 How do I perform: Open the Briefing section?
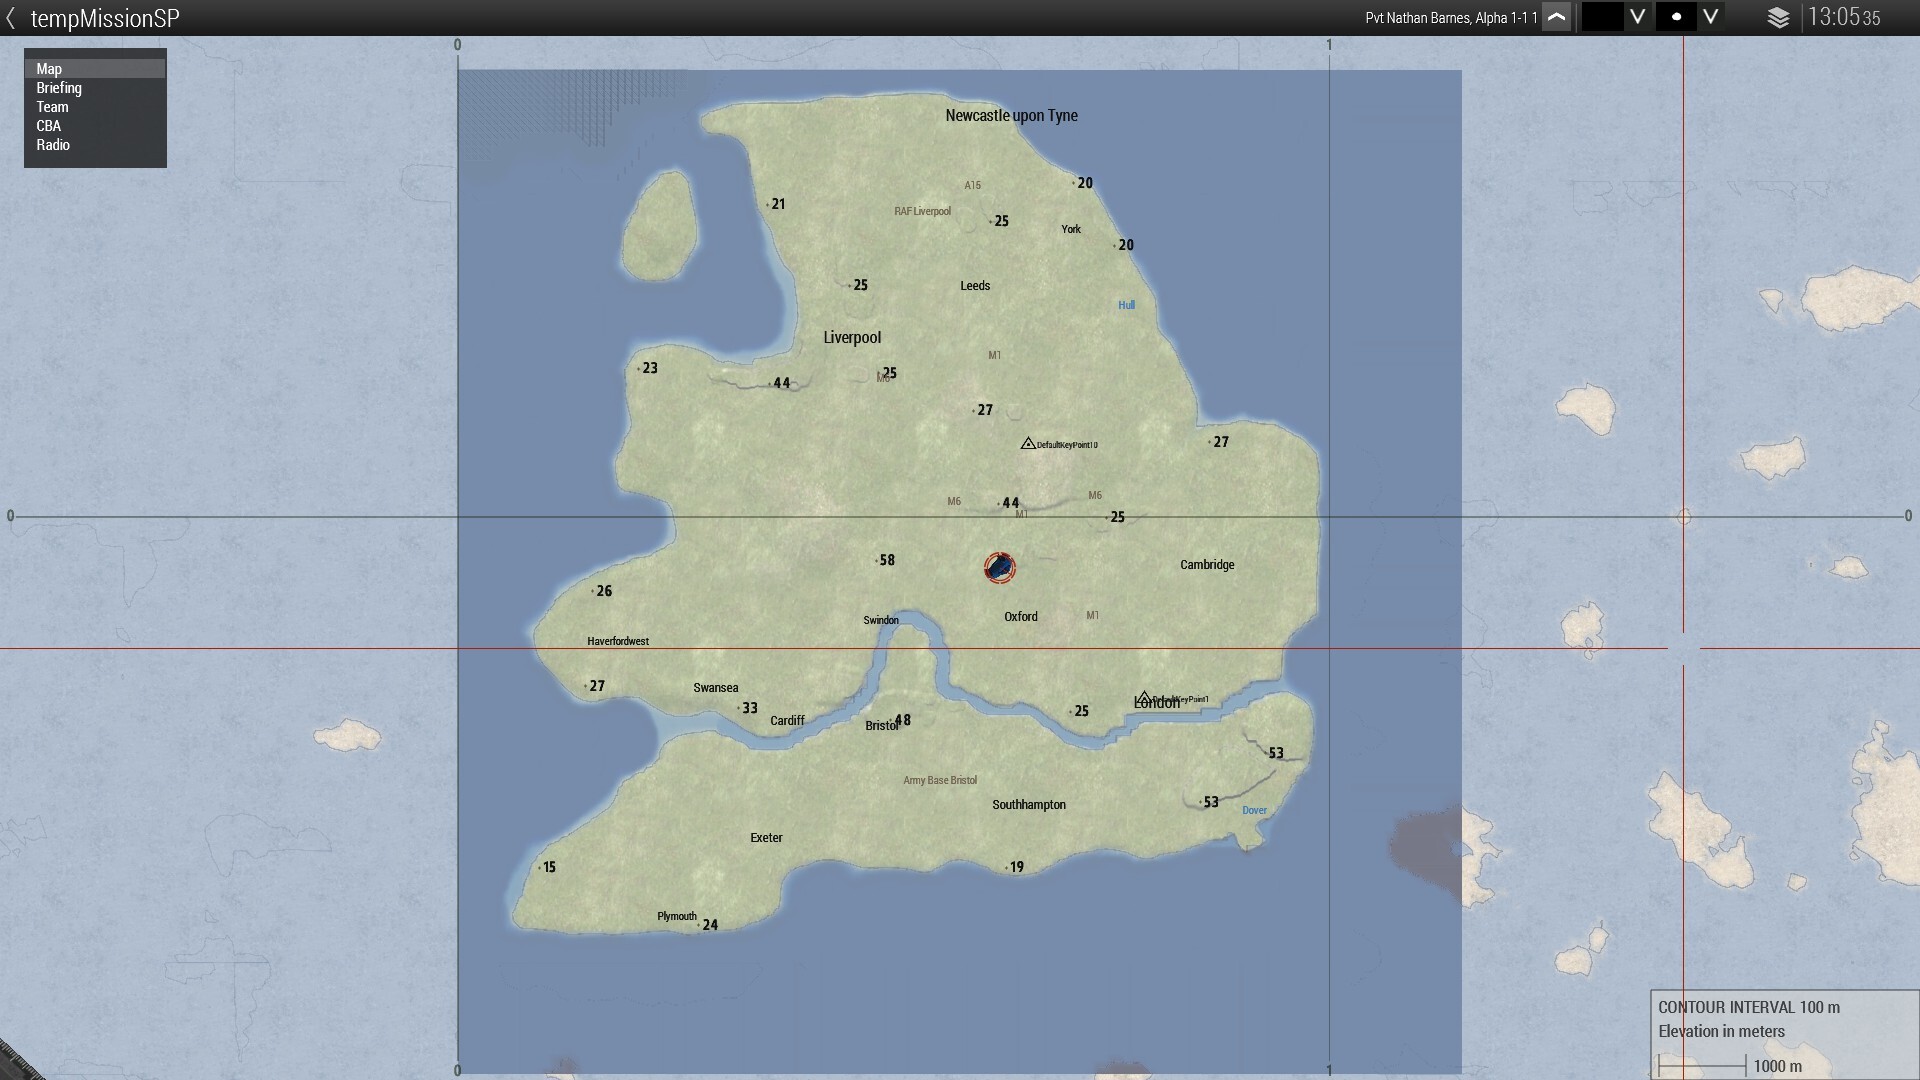click(59, 88)
